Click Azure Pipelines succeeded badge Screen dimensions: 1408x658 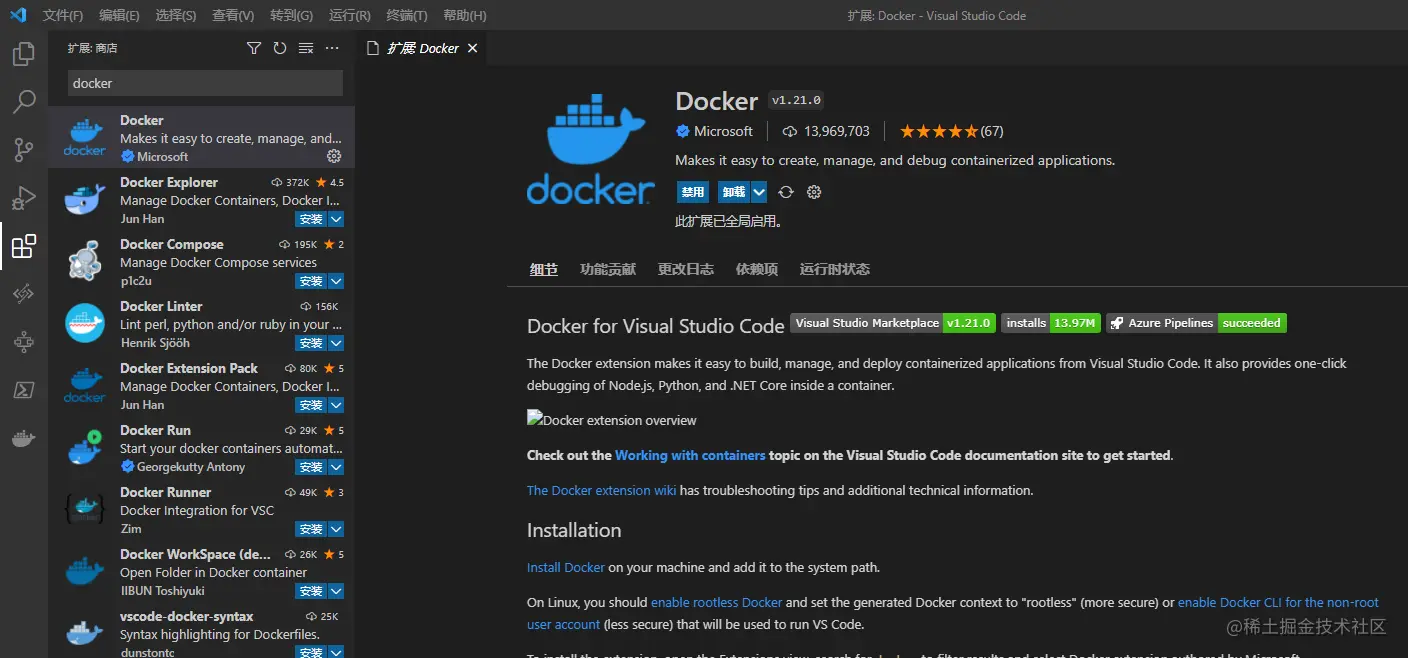[x=1196, y=323]
